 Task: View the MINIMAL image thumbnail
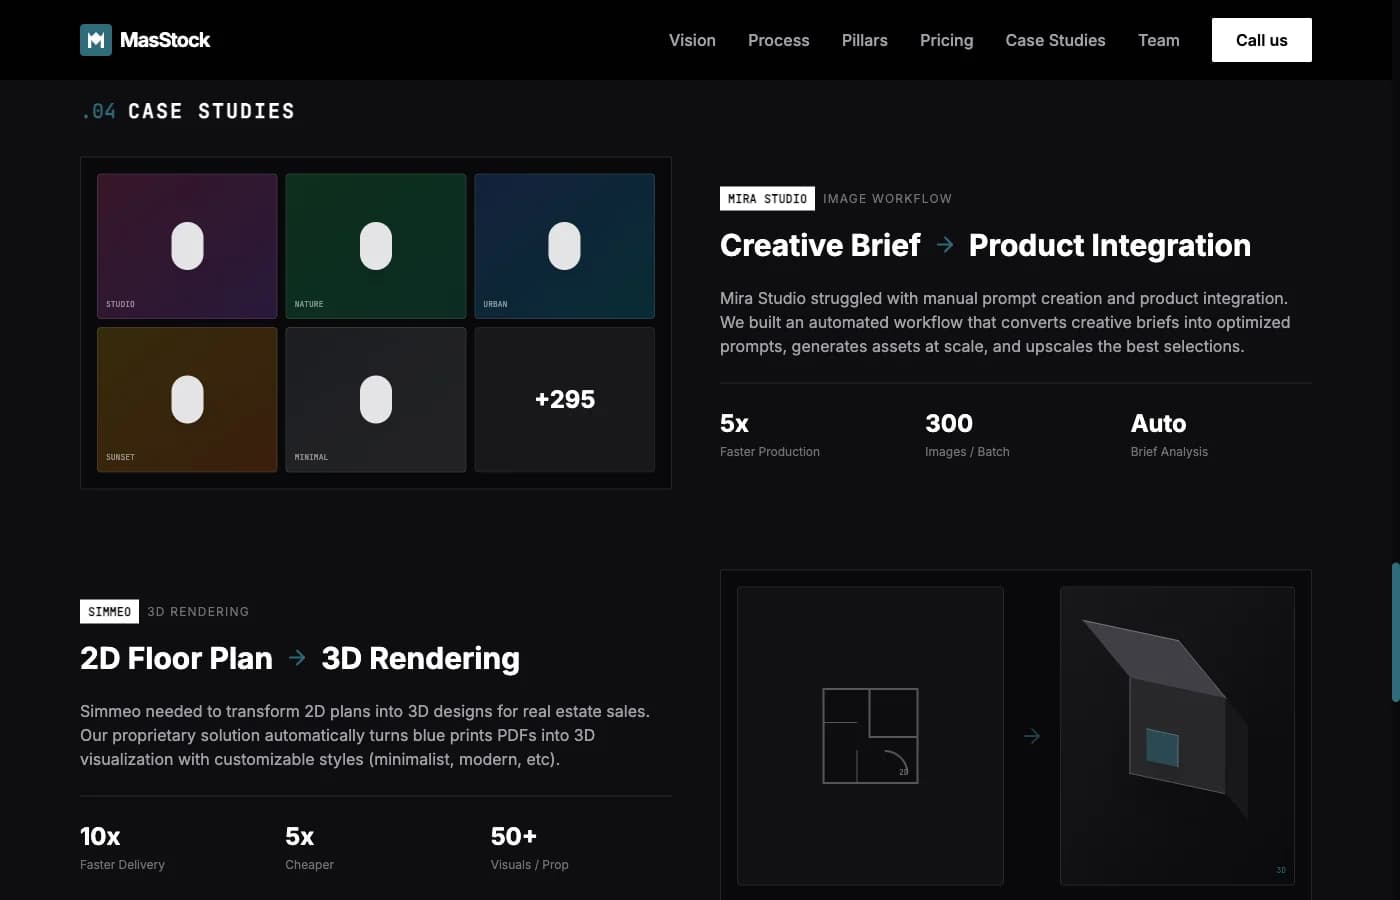coord(375,399)
